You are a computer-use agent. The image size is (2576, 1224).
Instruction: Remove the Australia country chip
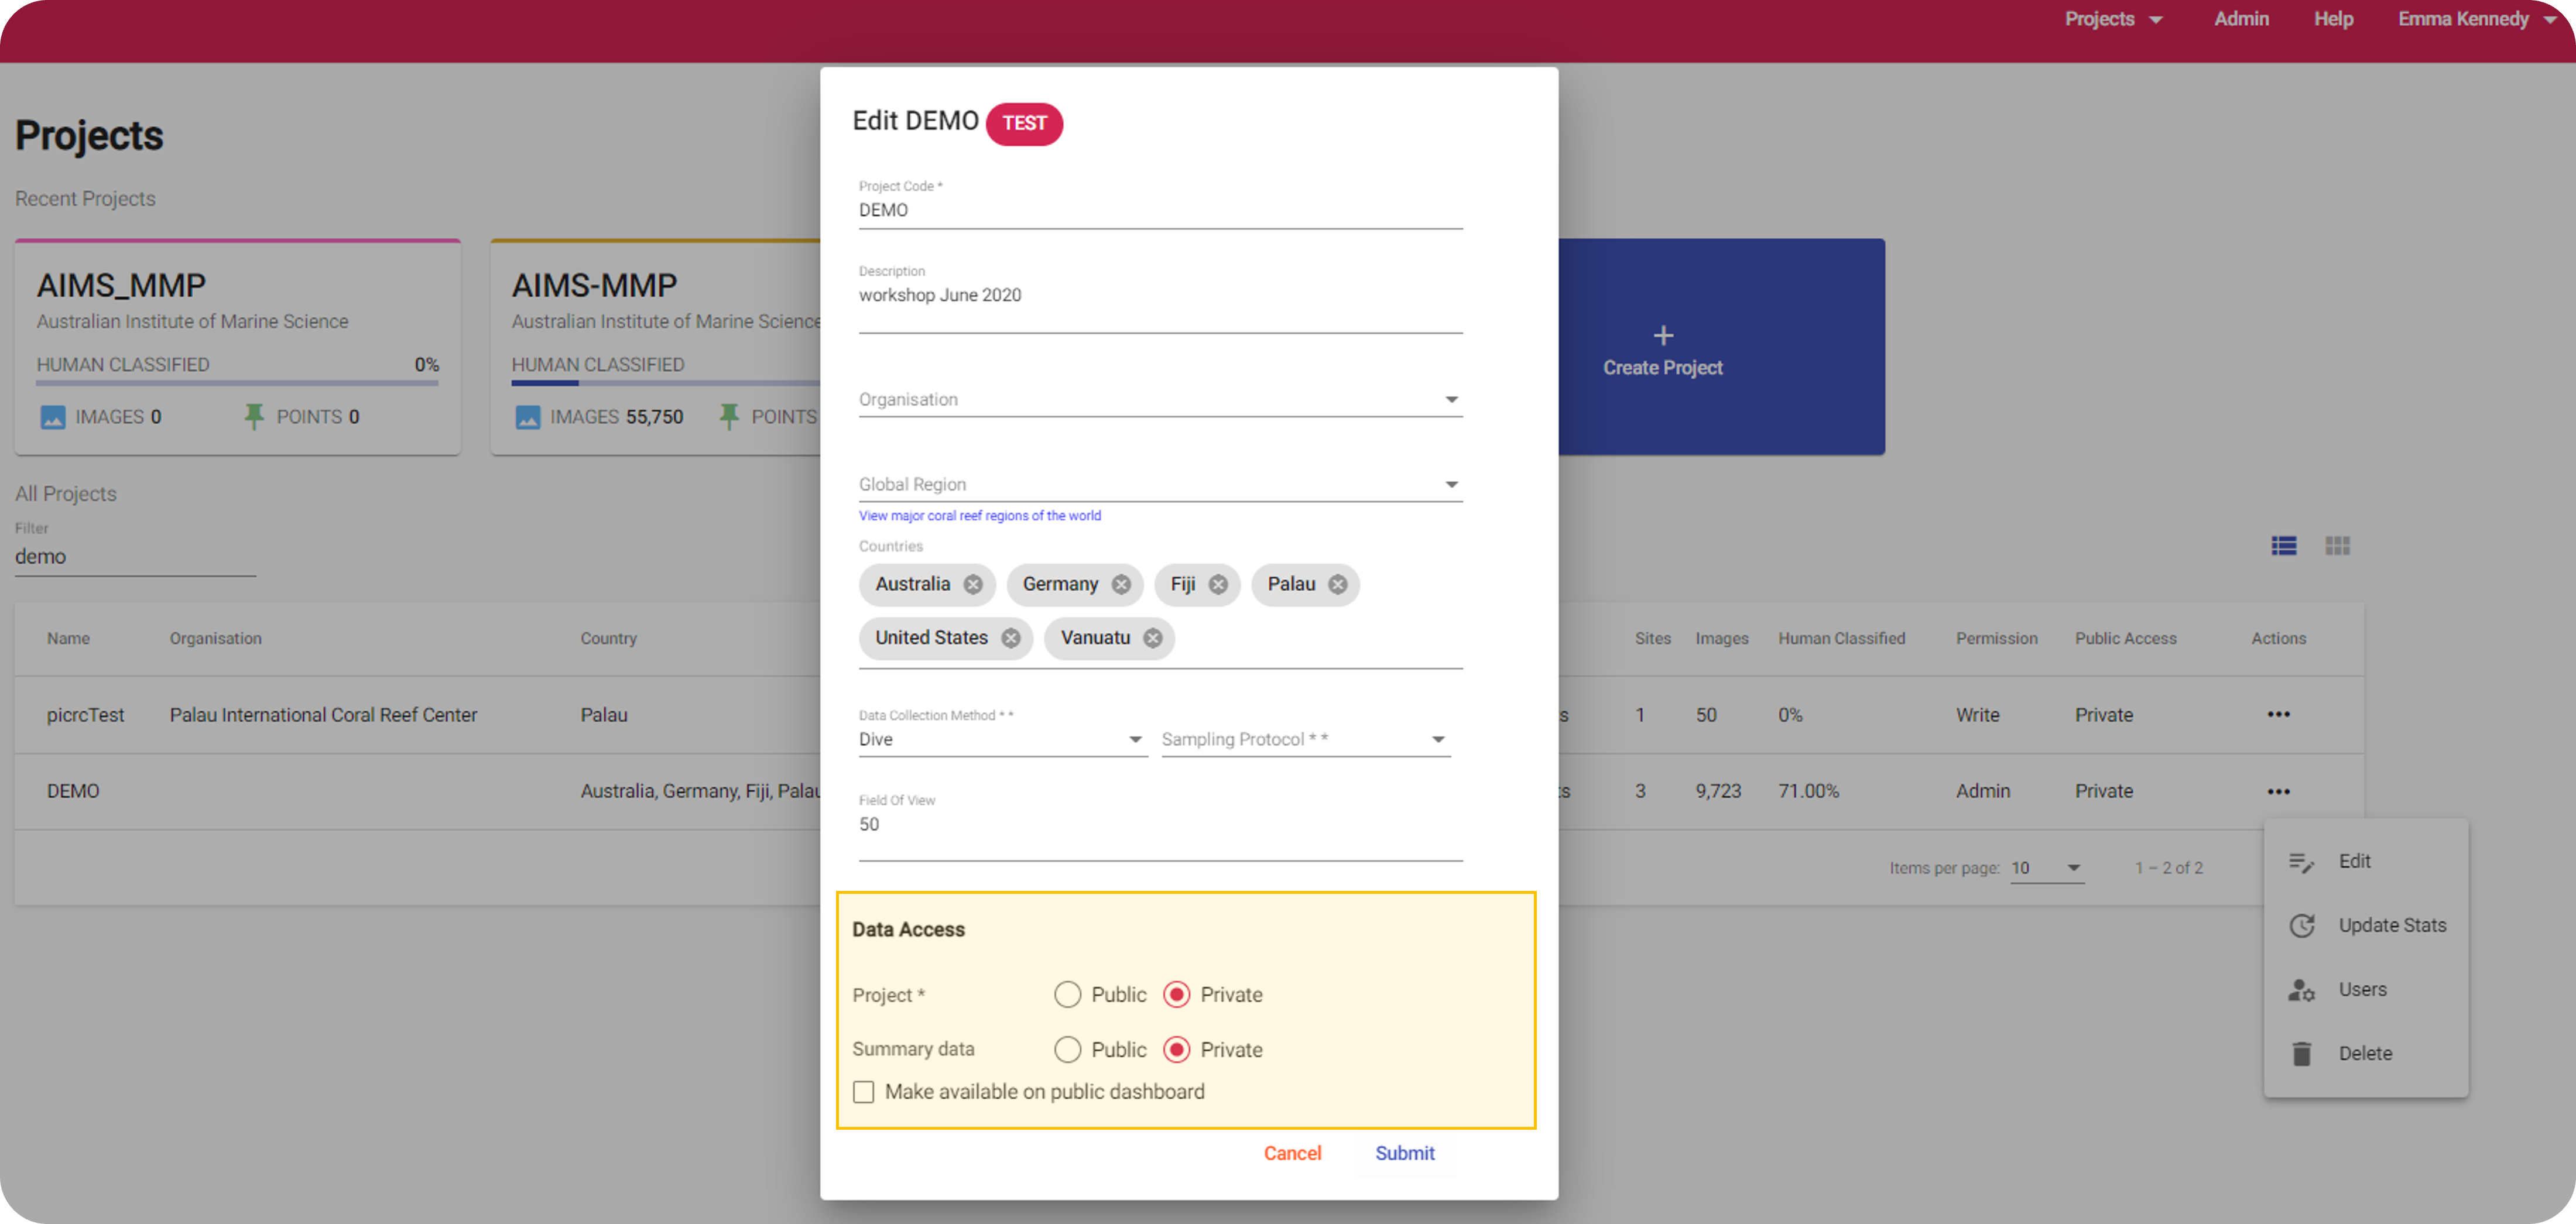tap(972, 585)
